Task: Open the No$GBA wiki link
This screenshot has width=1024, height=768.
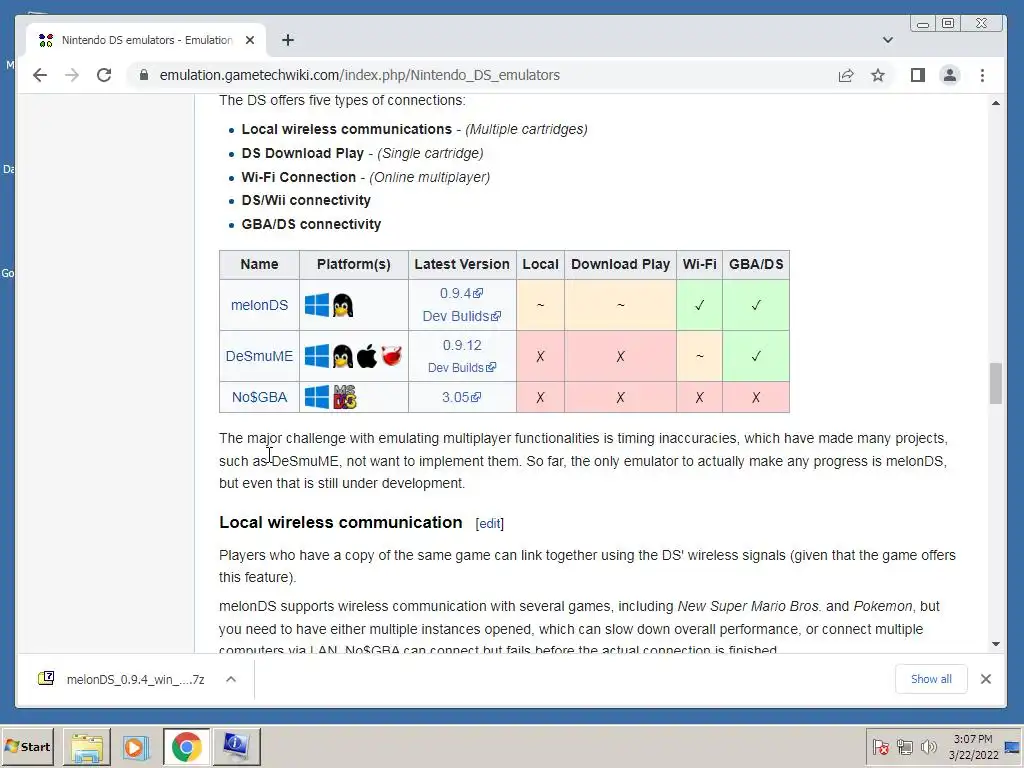Action: tap(259, 397)
